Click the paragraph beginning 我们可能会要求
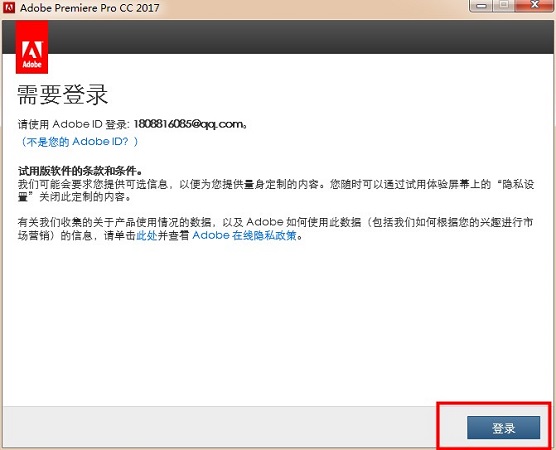Viewport: 556px width, 450px height. coord(276,190)
